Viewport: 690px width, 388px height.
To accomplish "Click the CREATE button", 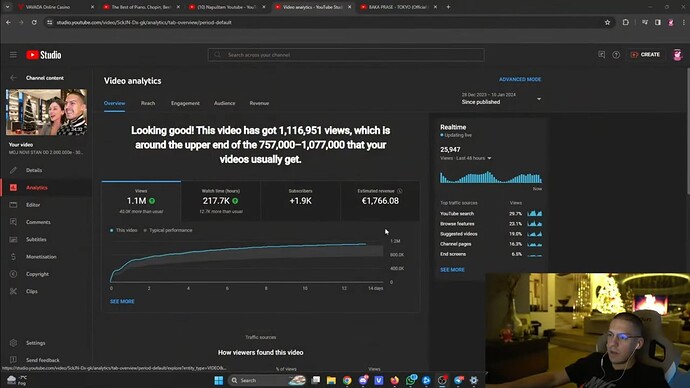I will pyautogui.click(x=645, y=55).
